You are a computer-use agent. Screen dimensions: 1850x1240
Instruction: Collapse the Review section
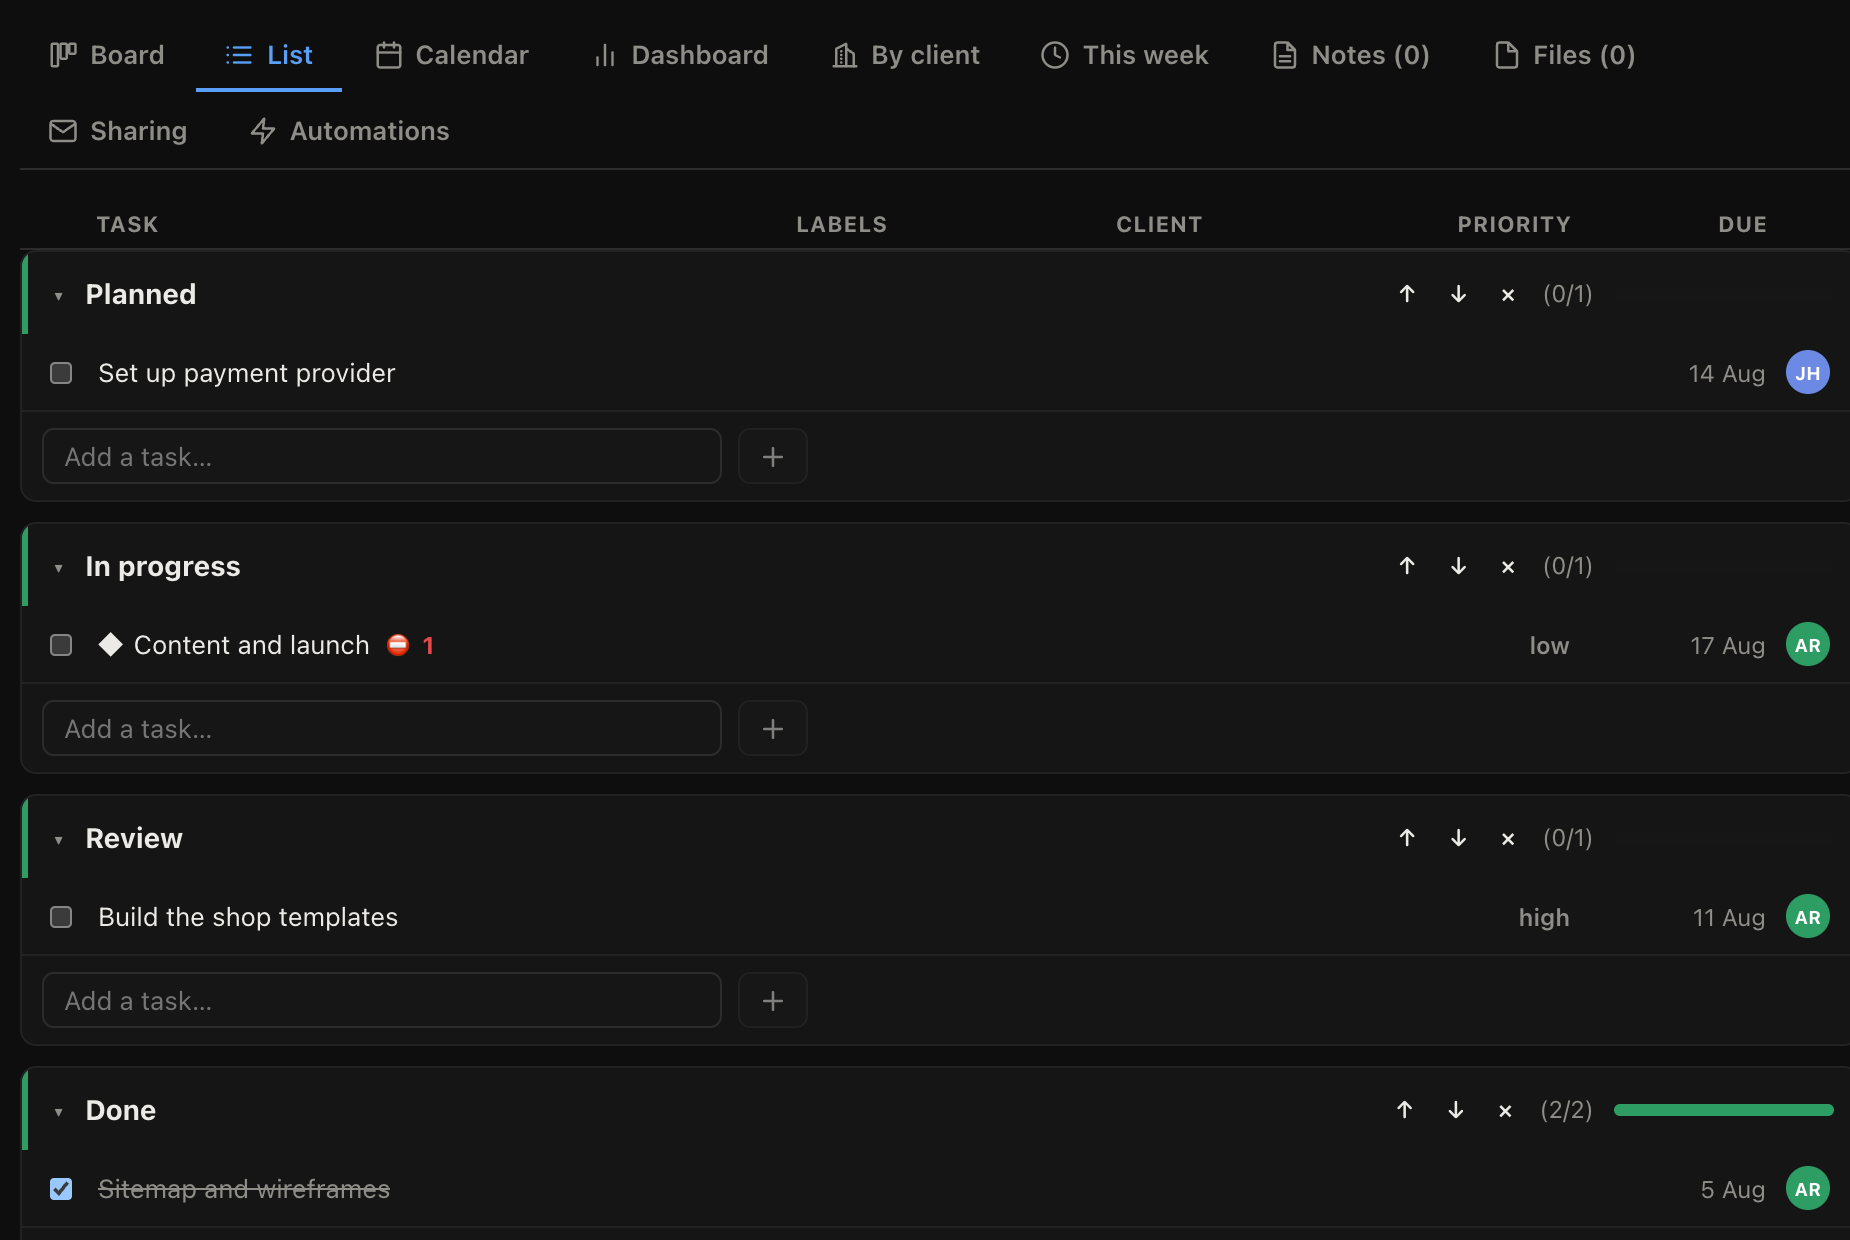tap(58, 840)
